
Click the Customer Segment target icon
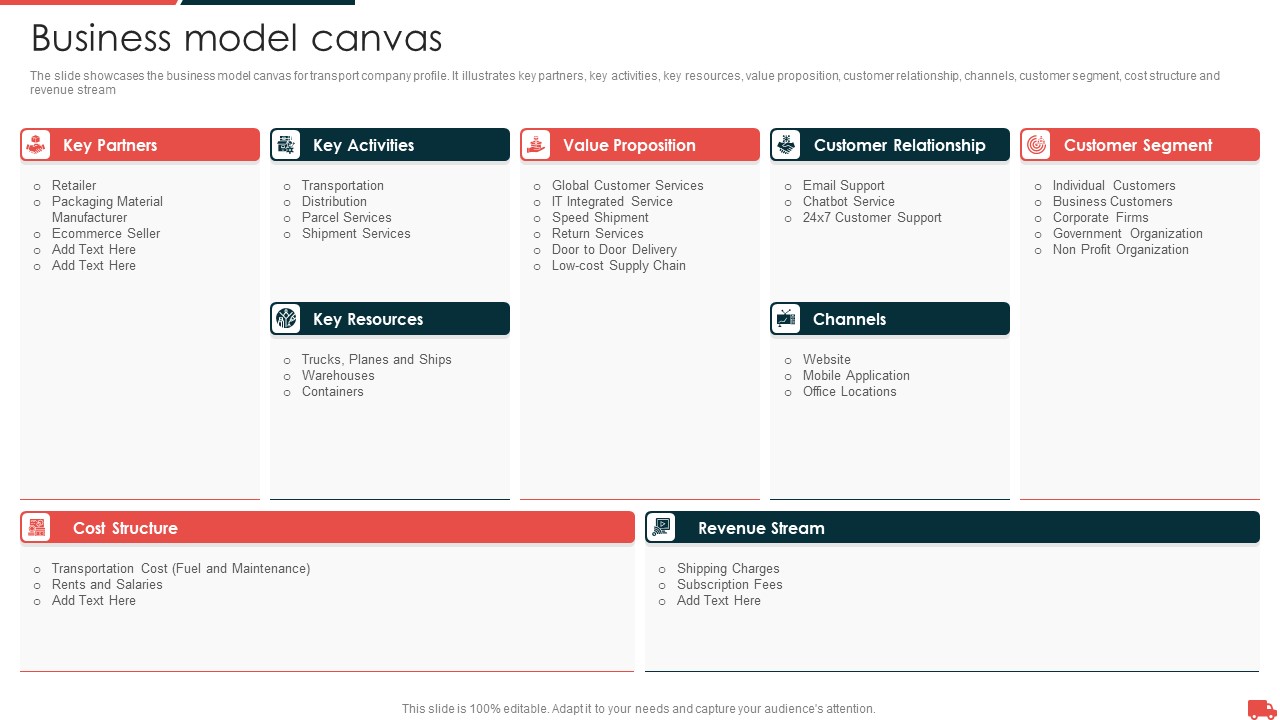[1037, 145]
